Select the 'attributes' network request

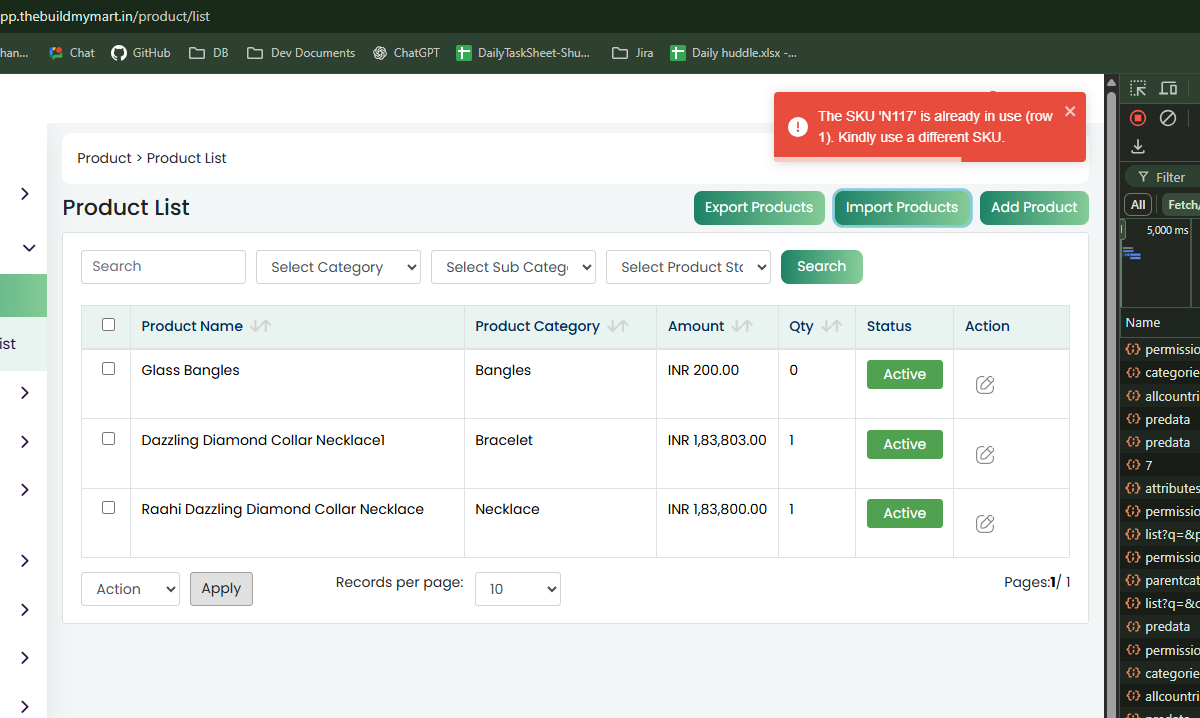click(1162, 488)
